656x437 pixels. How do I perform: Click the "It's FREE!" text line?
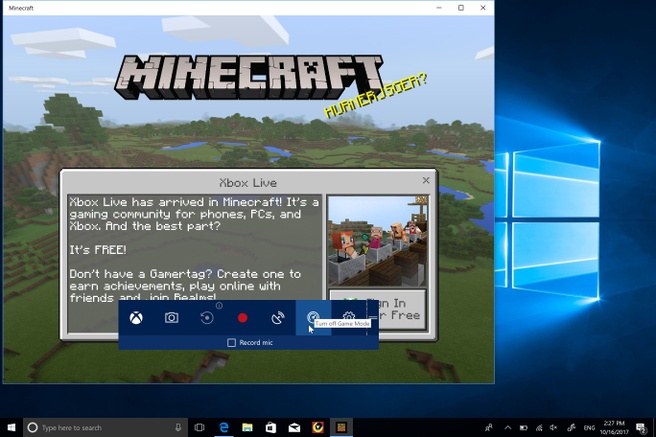click(x=97, y=250)
